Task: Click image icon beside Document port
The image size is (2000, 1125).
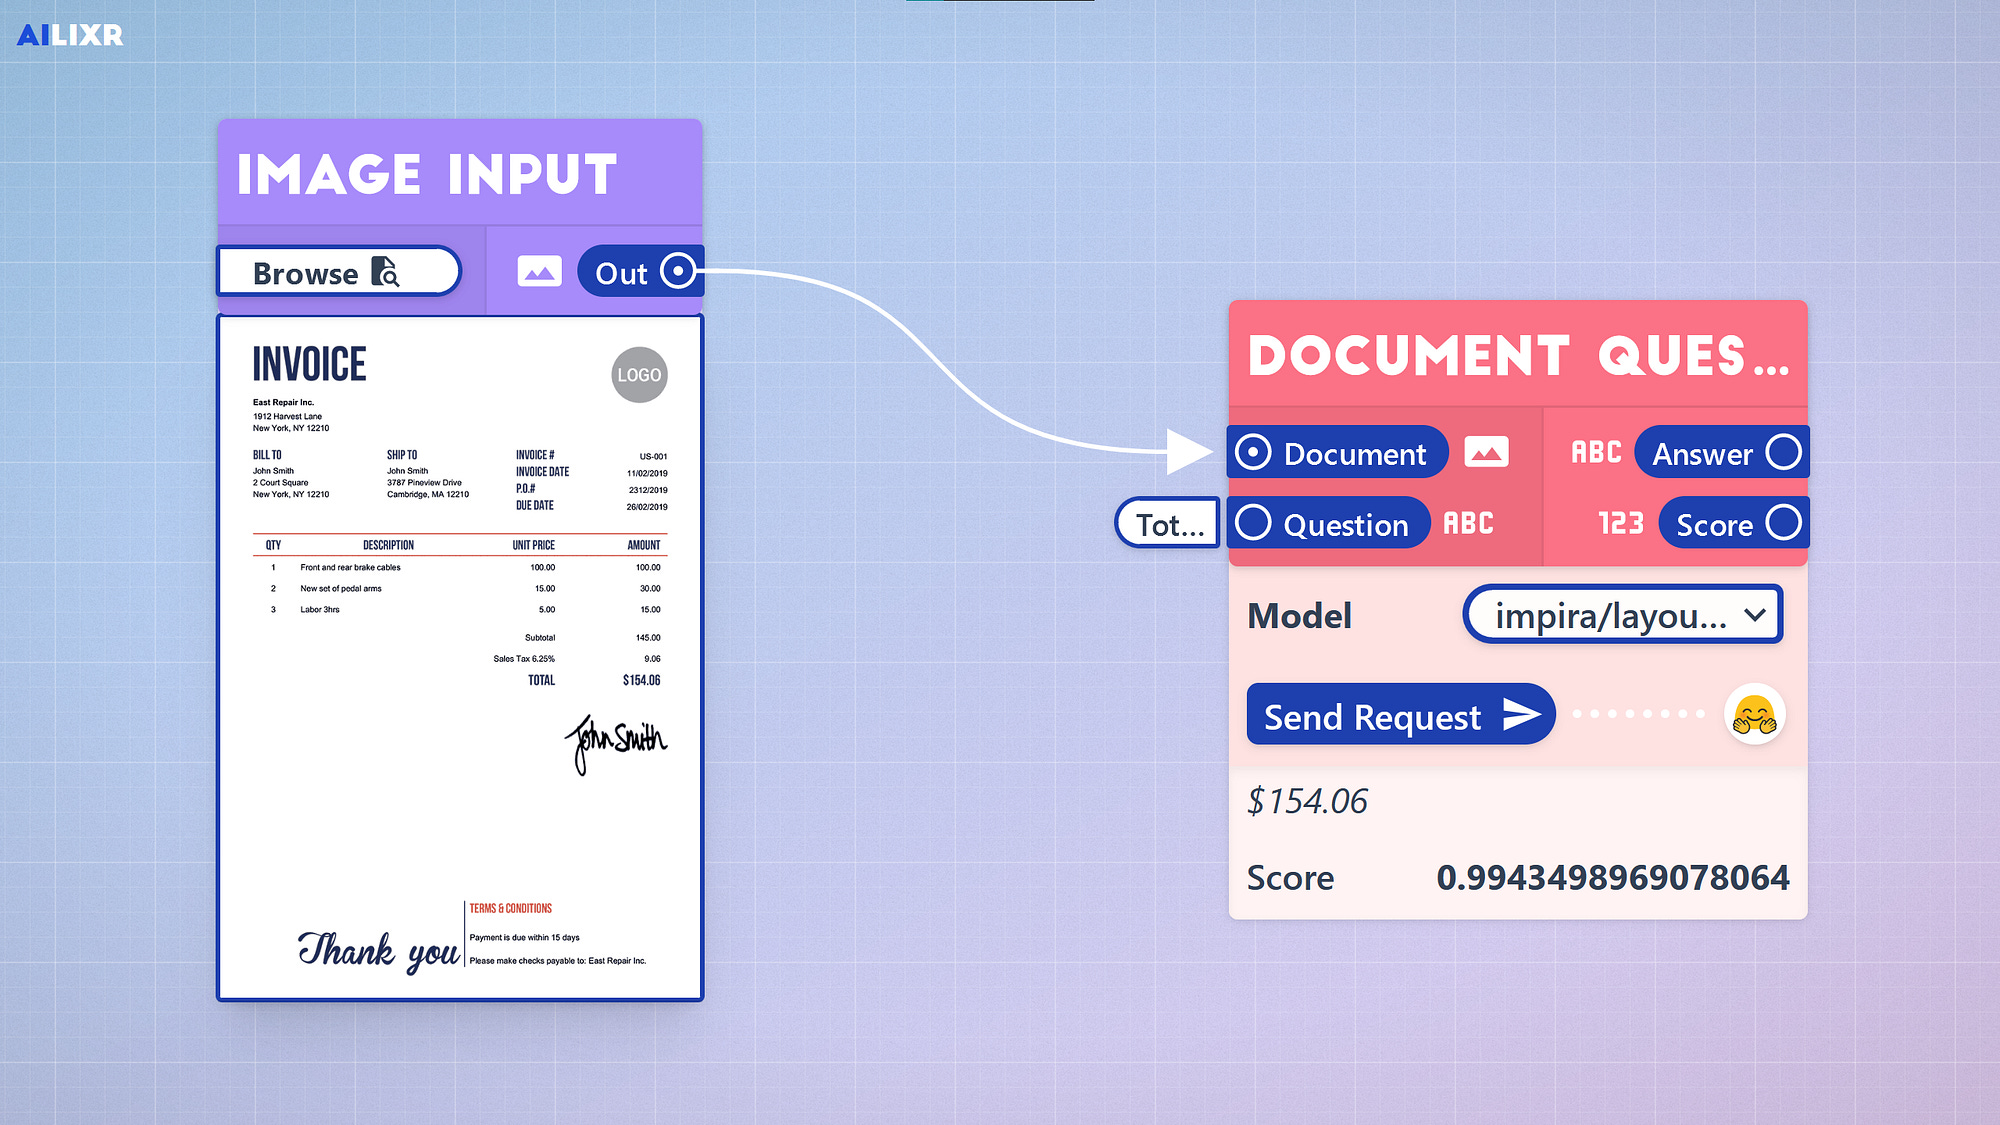Action: [1486, 453]
